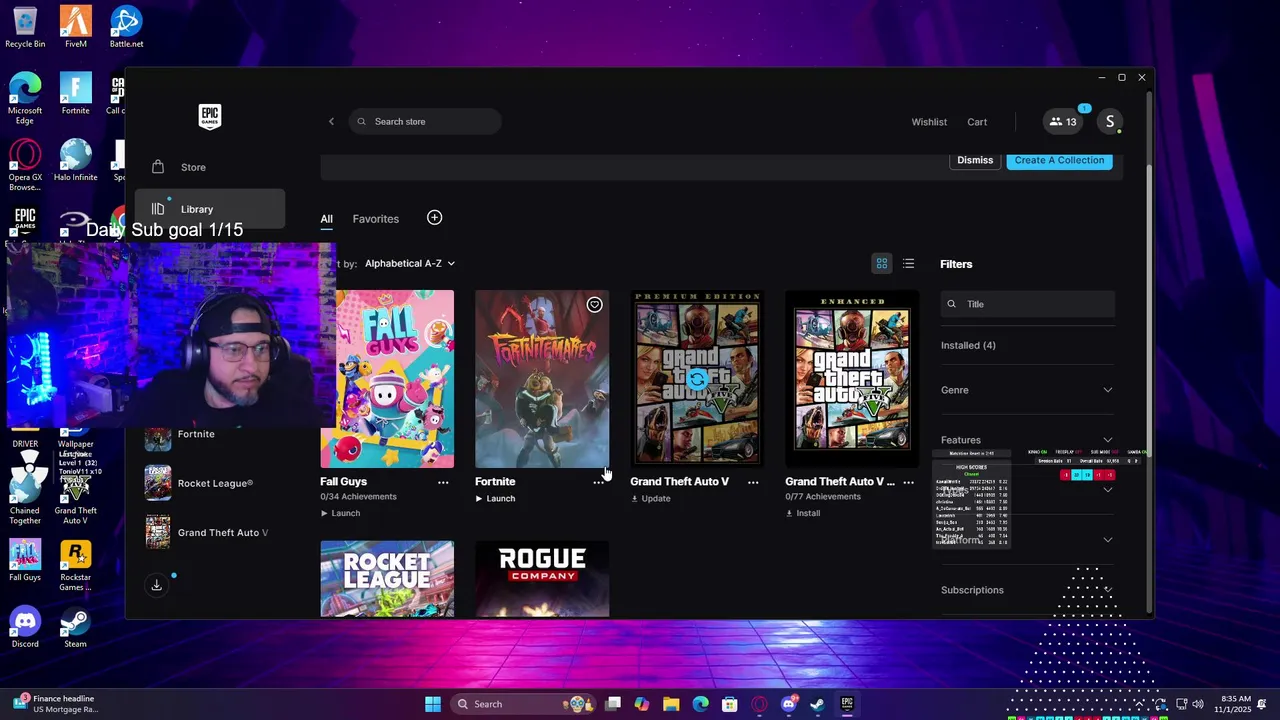Click the taskbar Search box
Screen dimensions: 1280x720
(524, 704)
